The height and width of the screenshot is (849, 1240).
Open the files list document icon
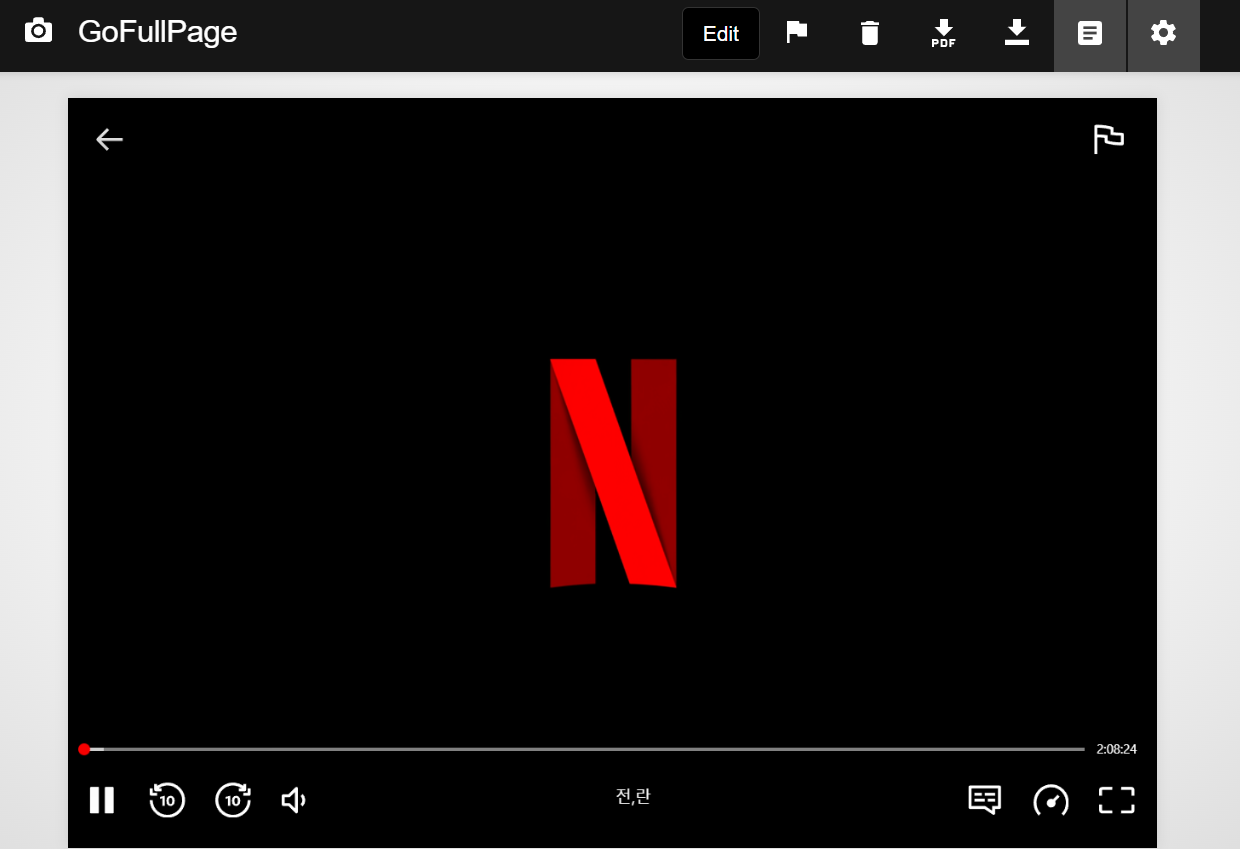click(x=1090, y=33)
